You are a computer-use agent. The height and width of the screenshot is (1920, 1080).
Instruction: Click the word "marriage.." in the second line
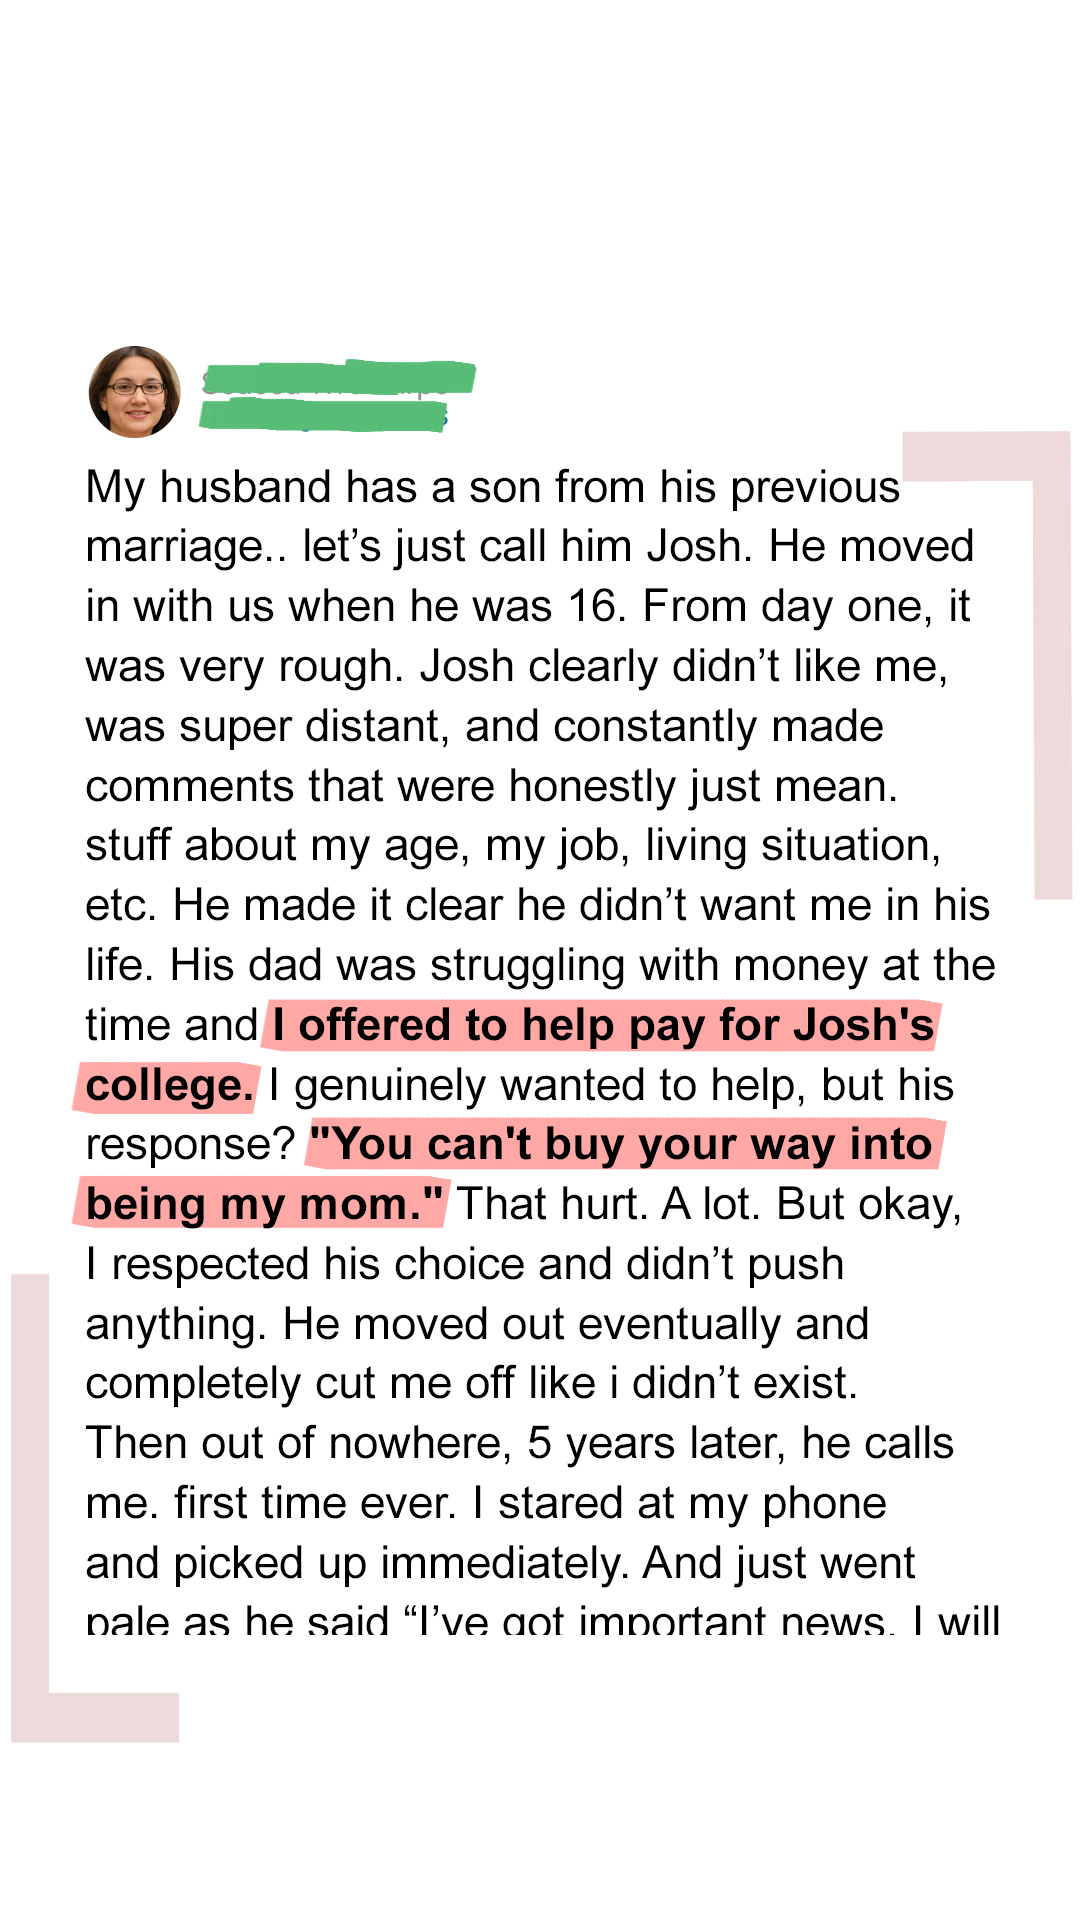click(x=187, y=548)
